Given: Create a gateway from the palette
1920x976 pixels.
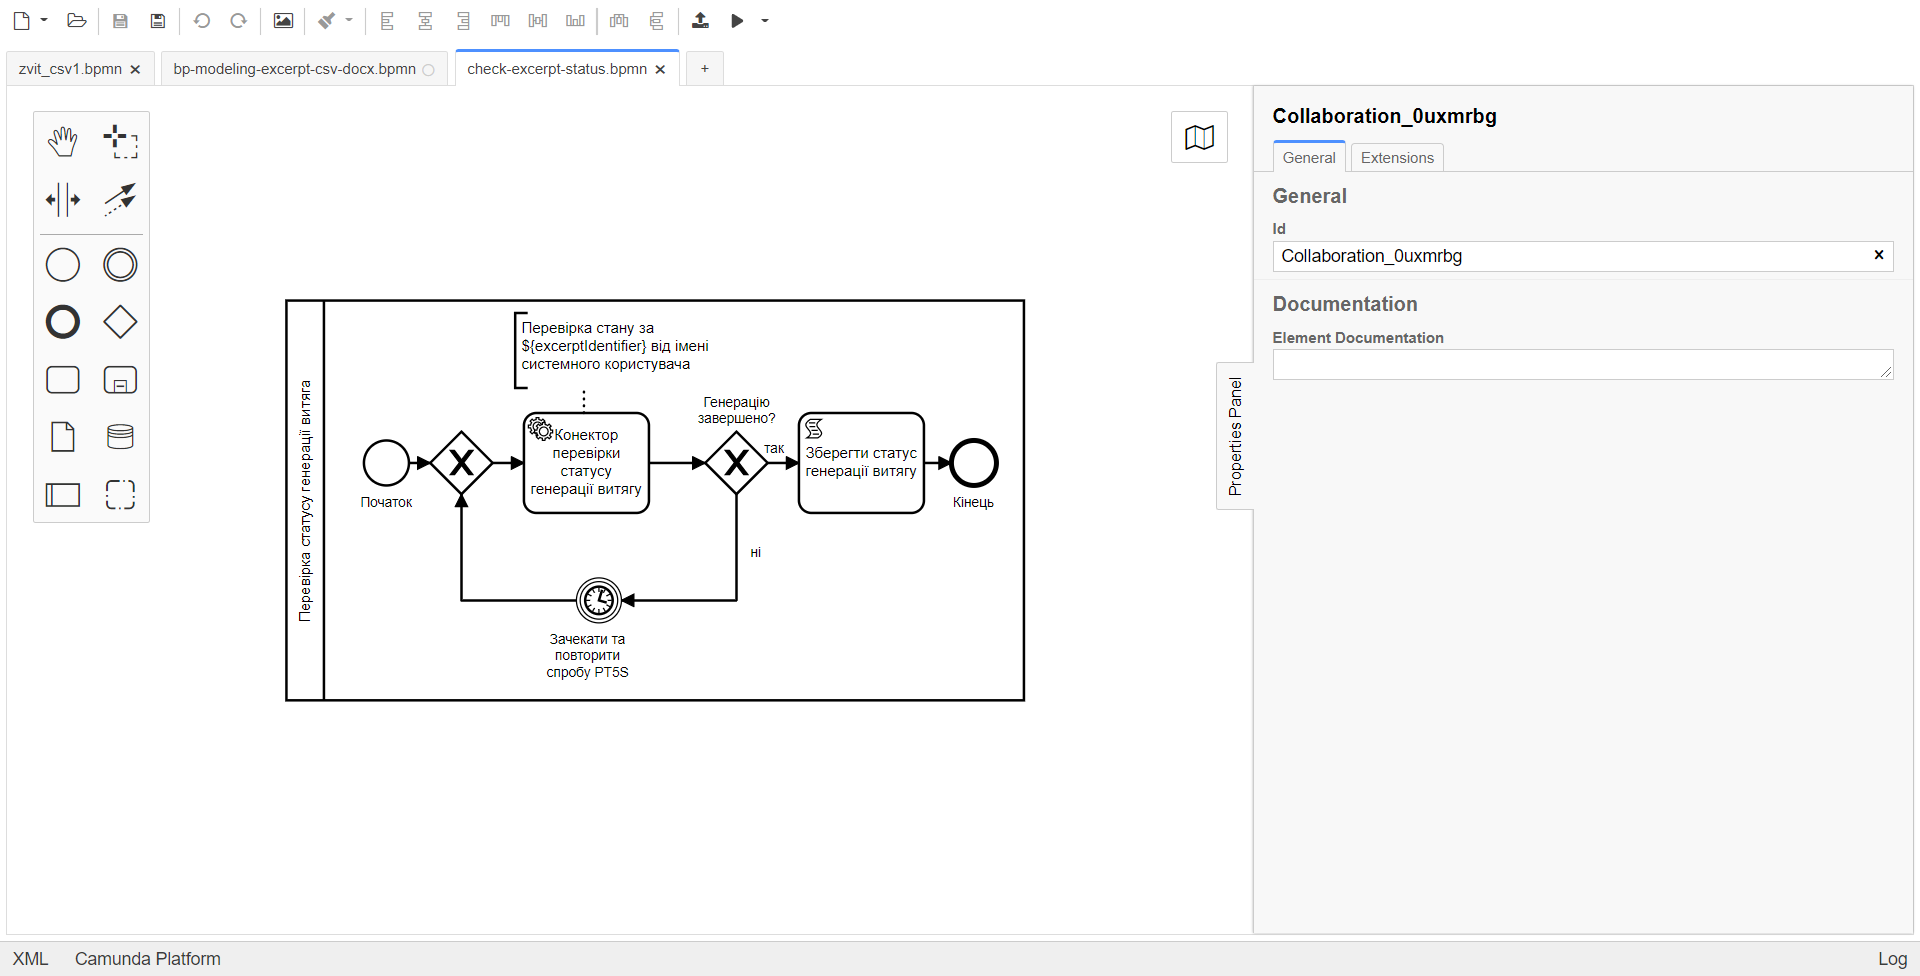Looking at the screenshot, I should pyautogui.click(x=120, y=322).
